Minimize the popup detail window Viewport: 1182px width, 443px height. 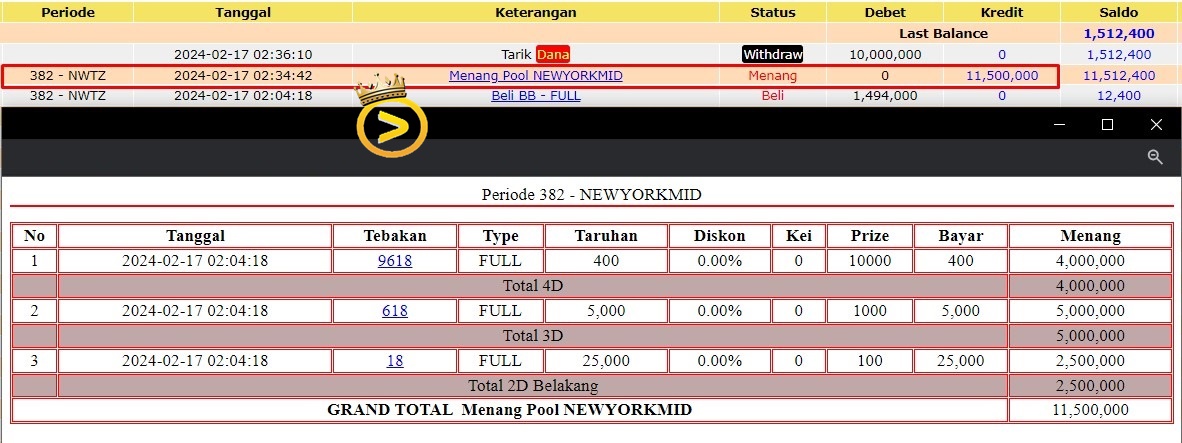[x=1059, y=124]
